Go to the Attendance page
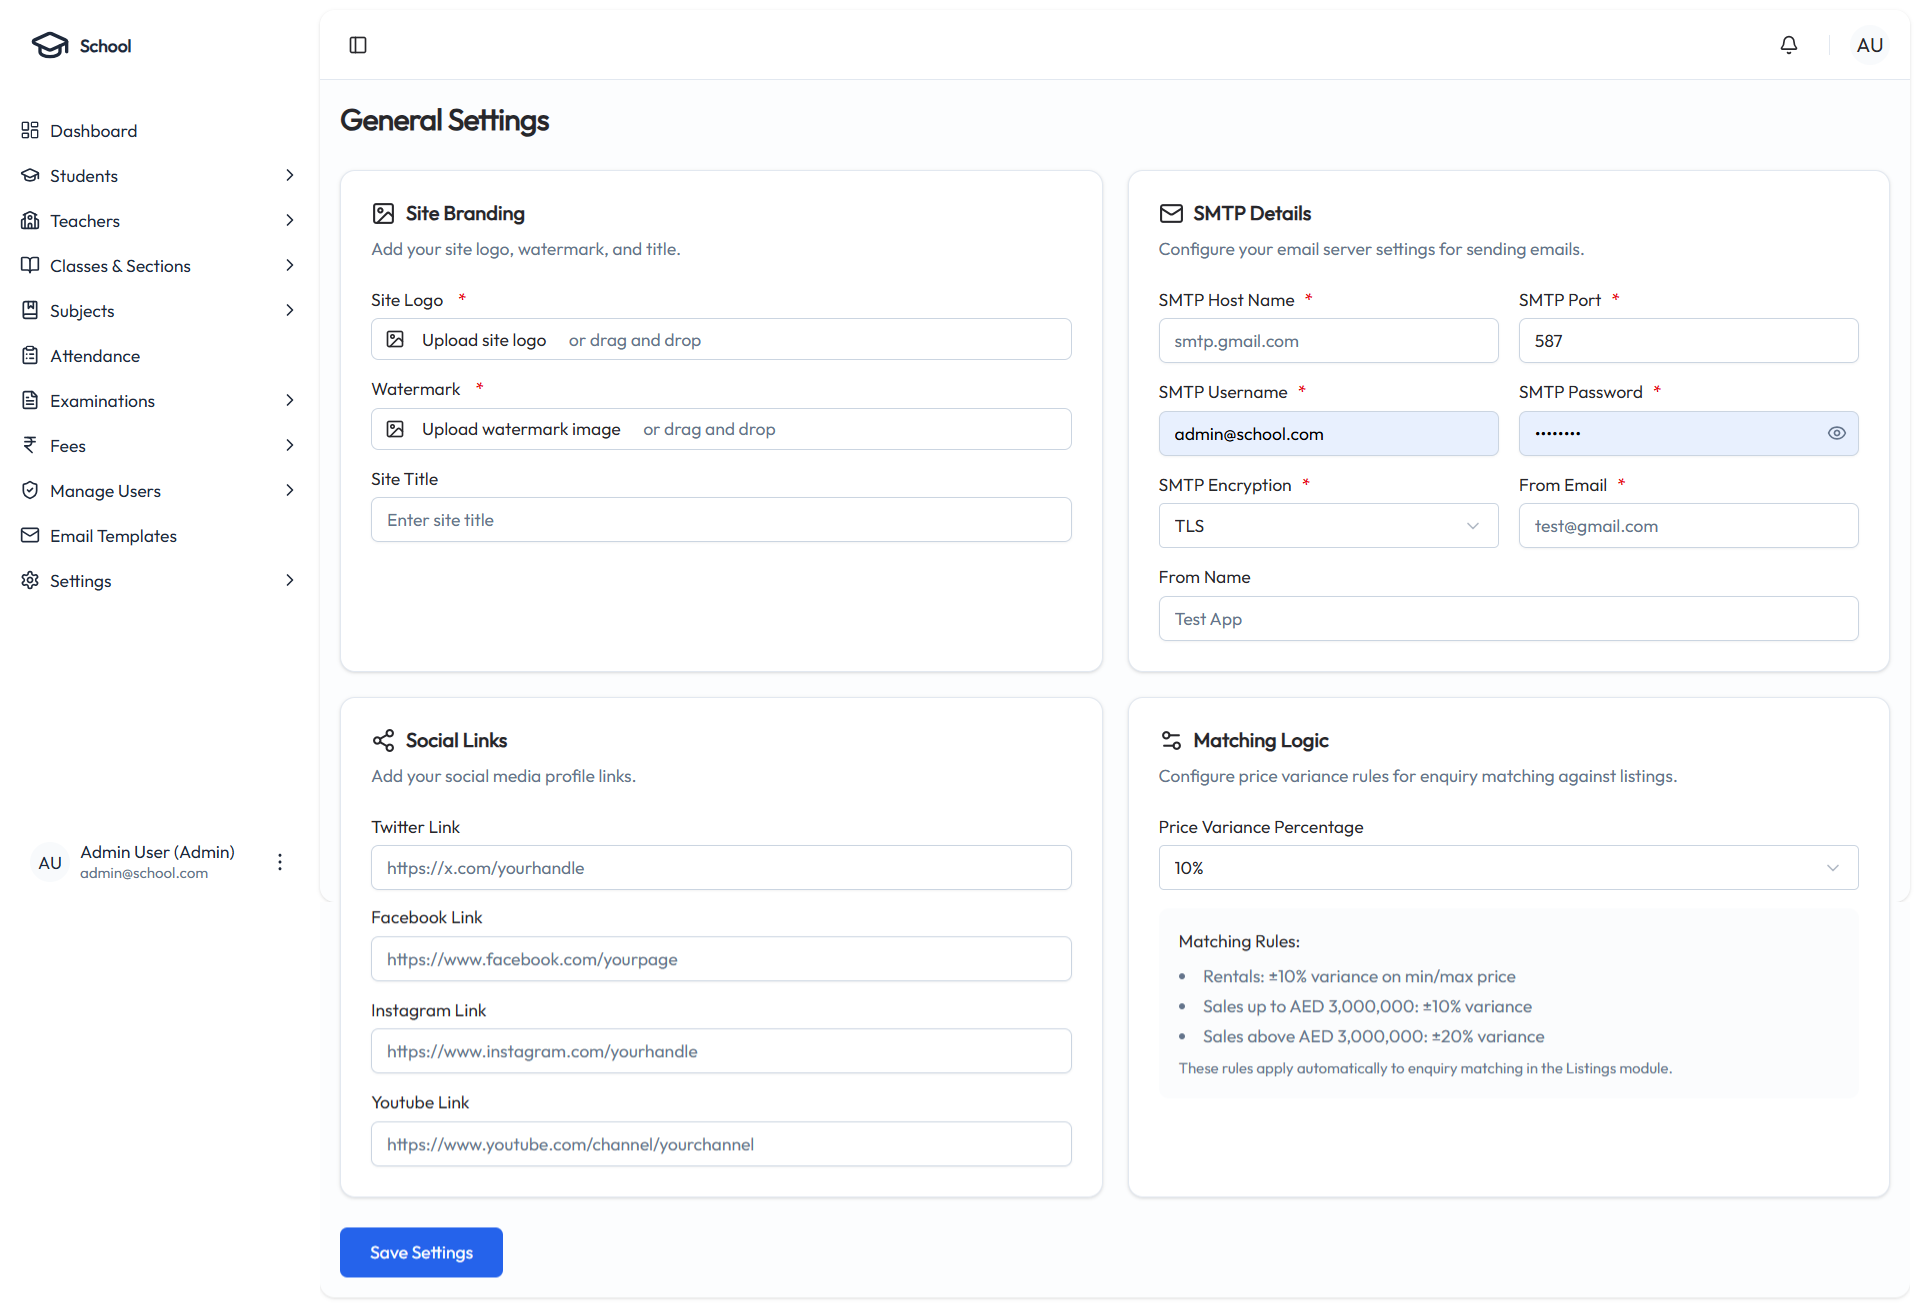1920x1310 pixels. [95, 356]
